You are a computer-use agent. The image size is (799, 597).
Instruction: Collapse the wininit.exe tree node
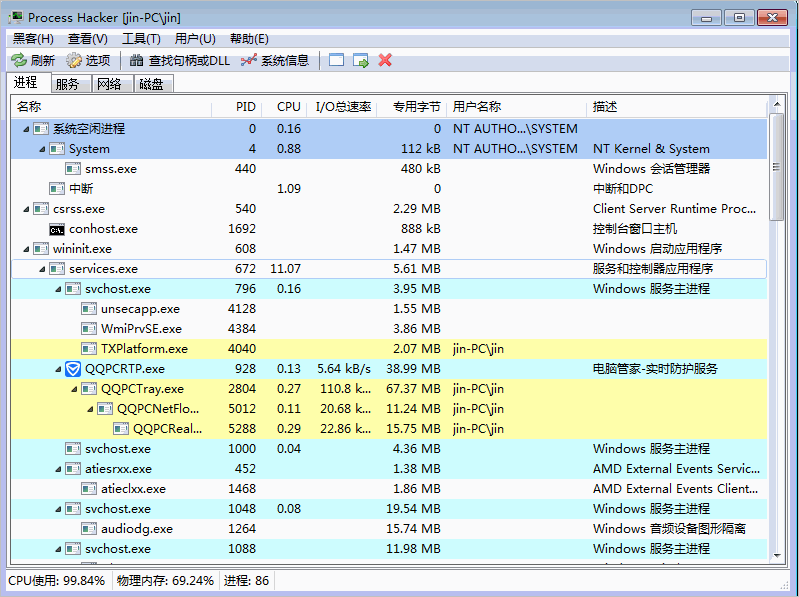[x=26, y=250]
